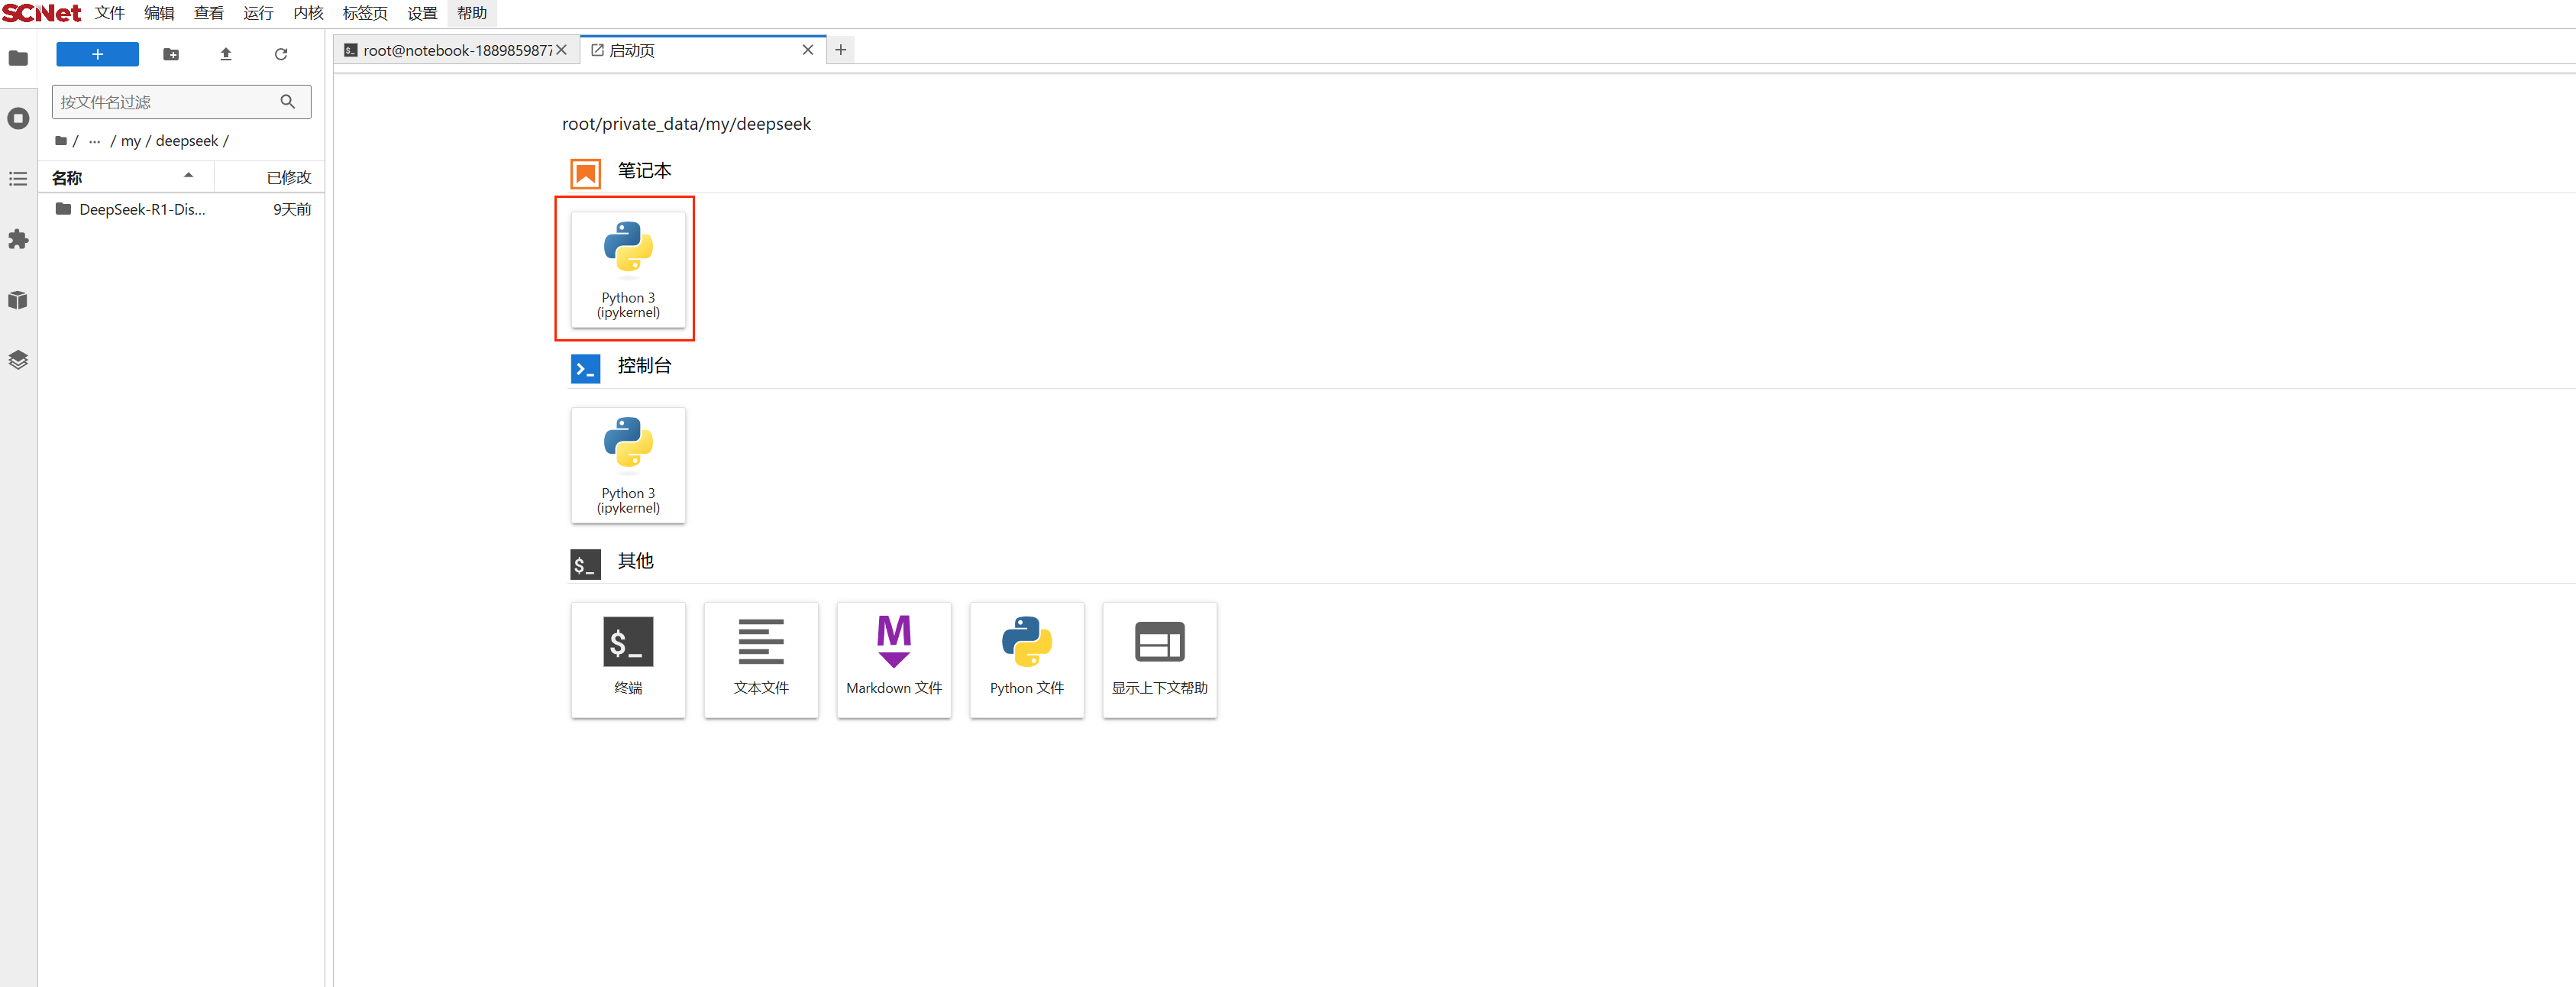The image size is (2576, 987).
Task: Show the table of contents panel
Action: [18, 179]
